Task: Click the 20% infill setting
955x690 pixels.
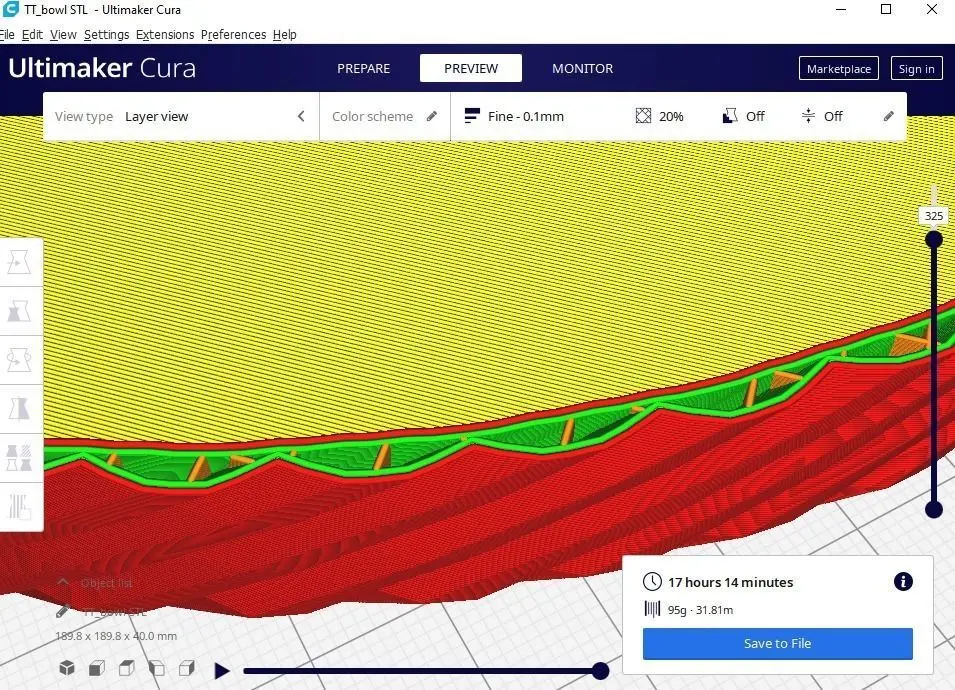Action: click(660, 116)
